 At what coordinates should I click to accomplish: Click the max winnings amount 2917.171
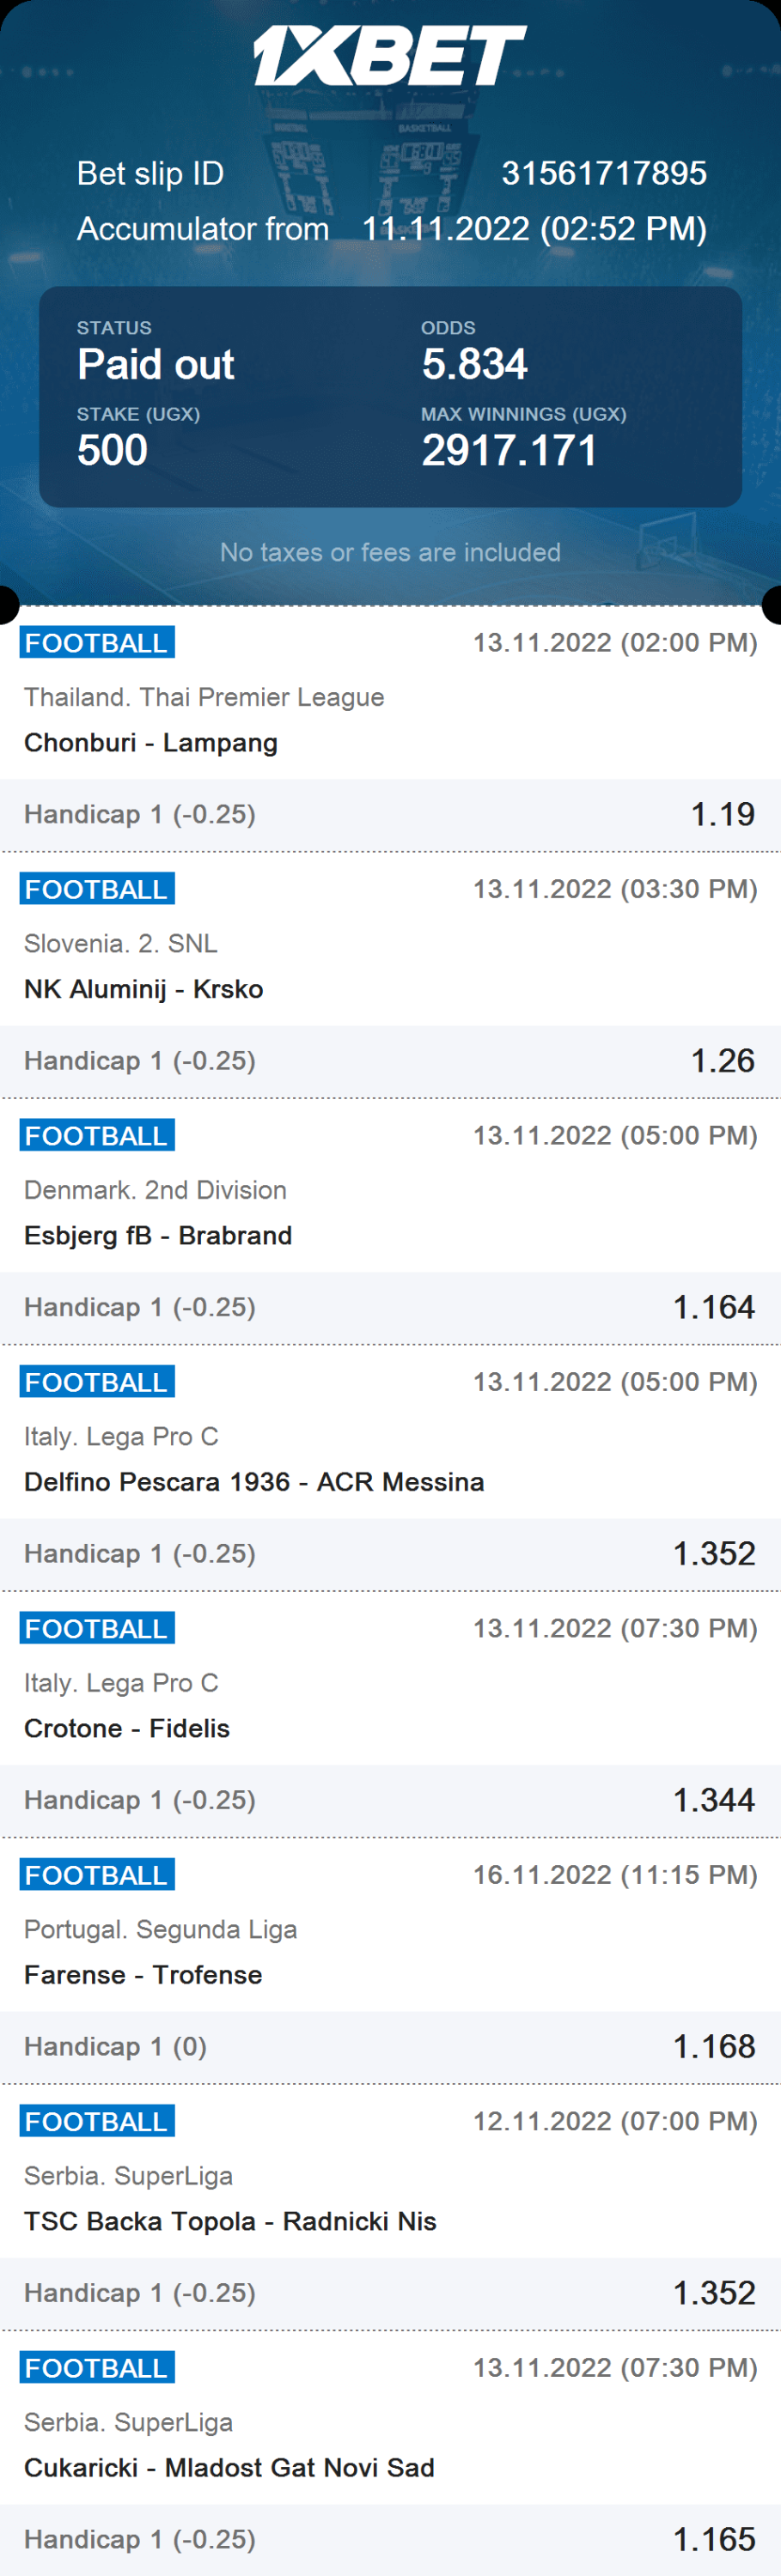click(509, 451)
